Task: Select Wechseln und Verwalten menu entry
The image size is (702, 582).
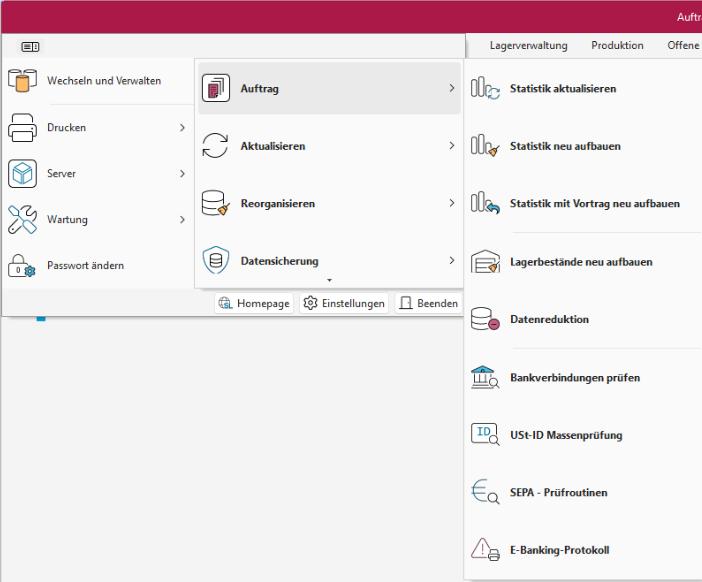Action: pos(98,81)
